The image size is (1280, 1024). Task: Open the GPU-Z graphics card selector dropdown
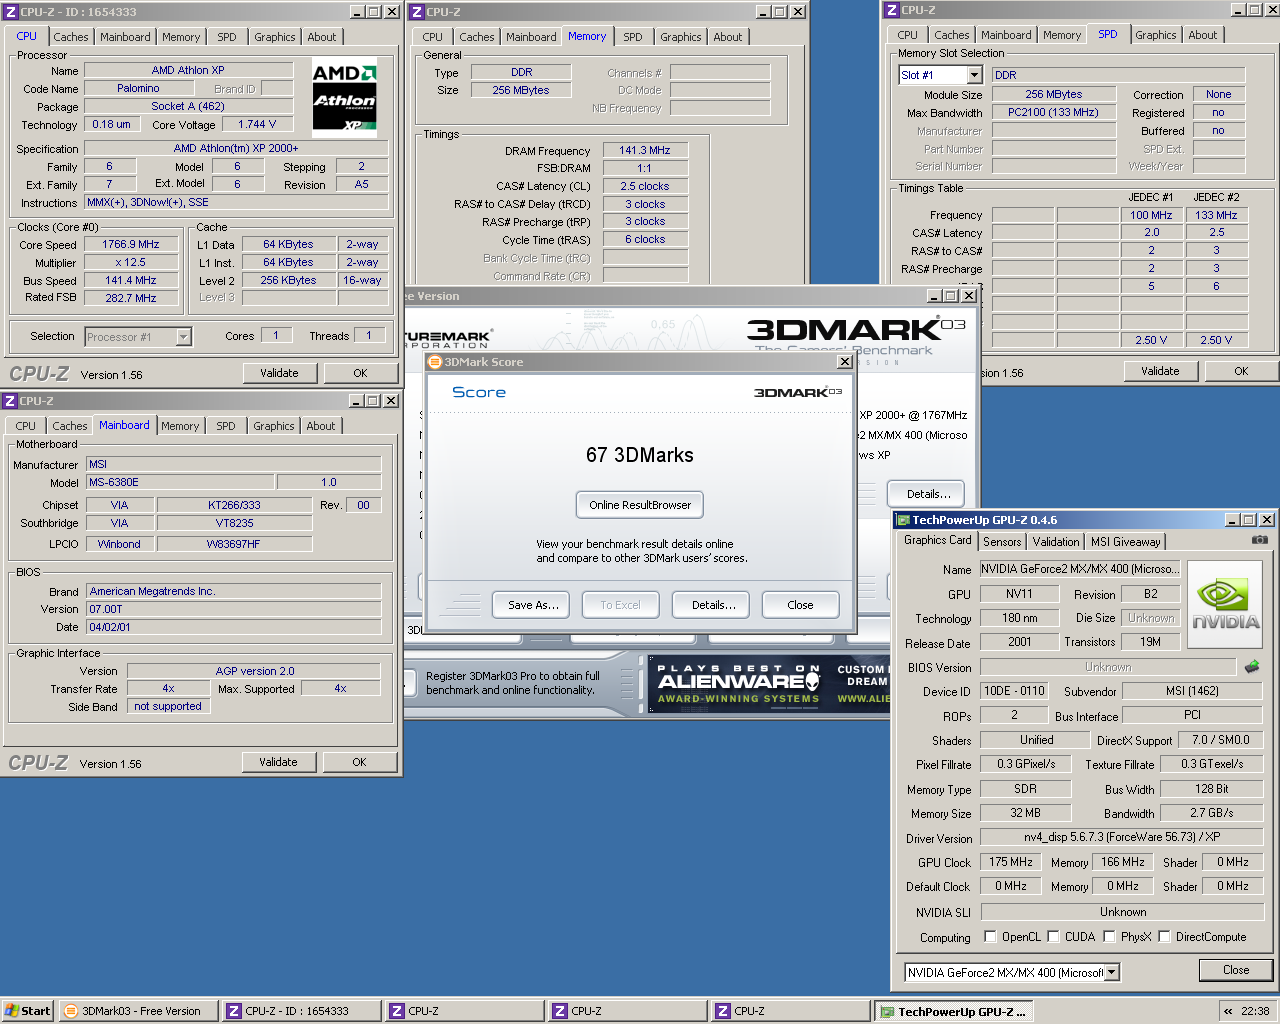pyautogui.click(x=1111, y=972)
